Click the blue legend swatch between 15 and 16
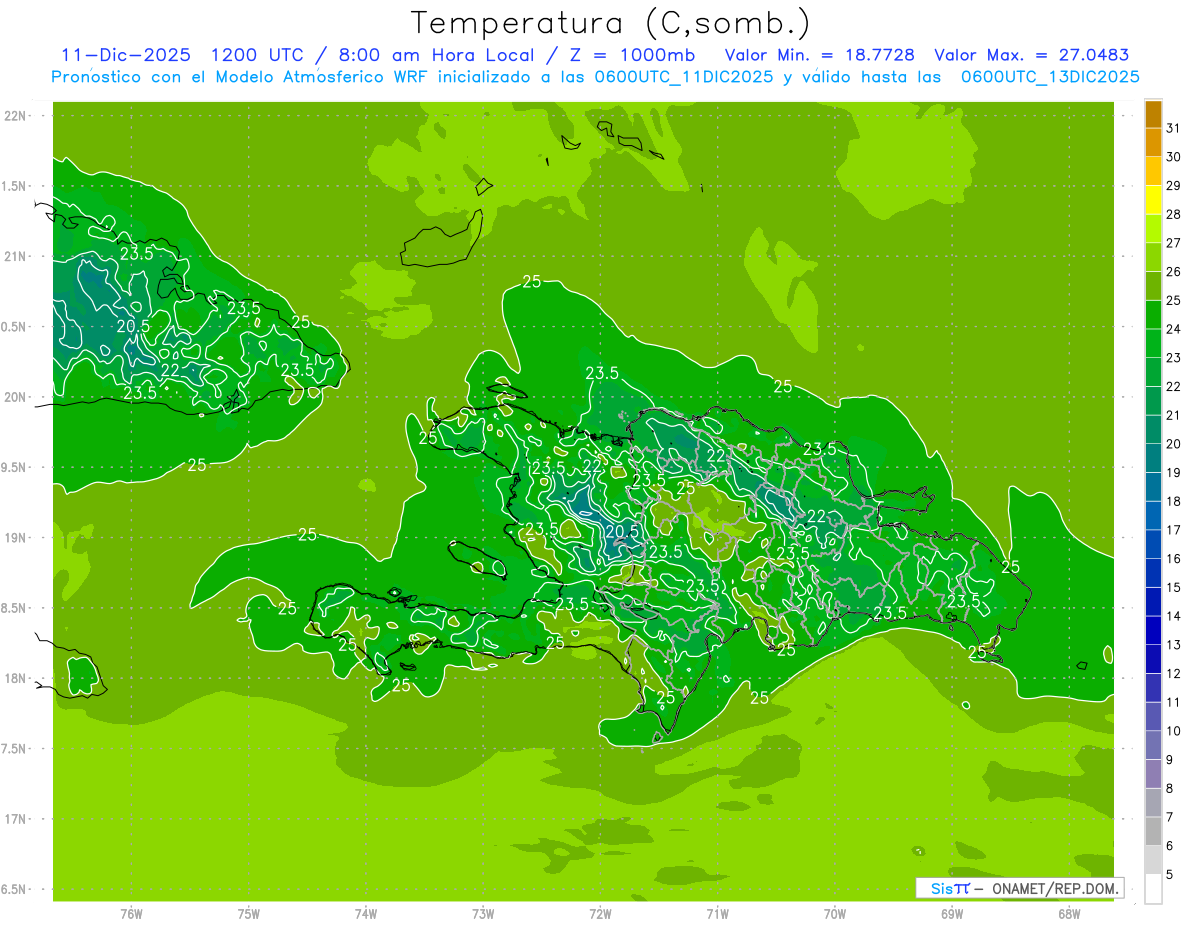 [1153, 574]
